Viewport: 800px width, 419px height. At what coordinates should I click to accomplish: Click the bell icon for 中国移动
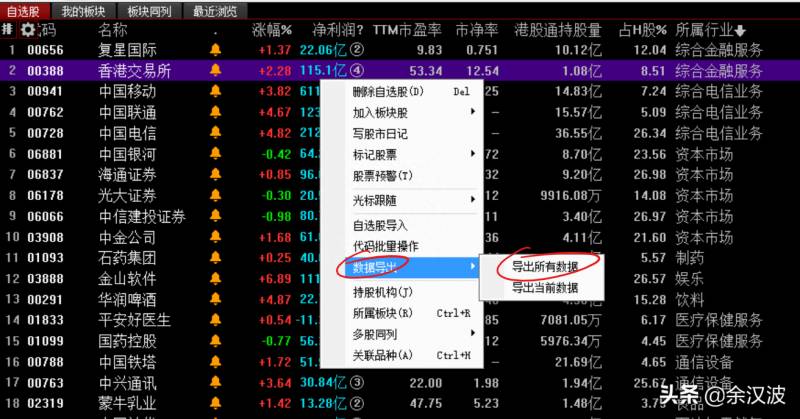click(215, 91)
